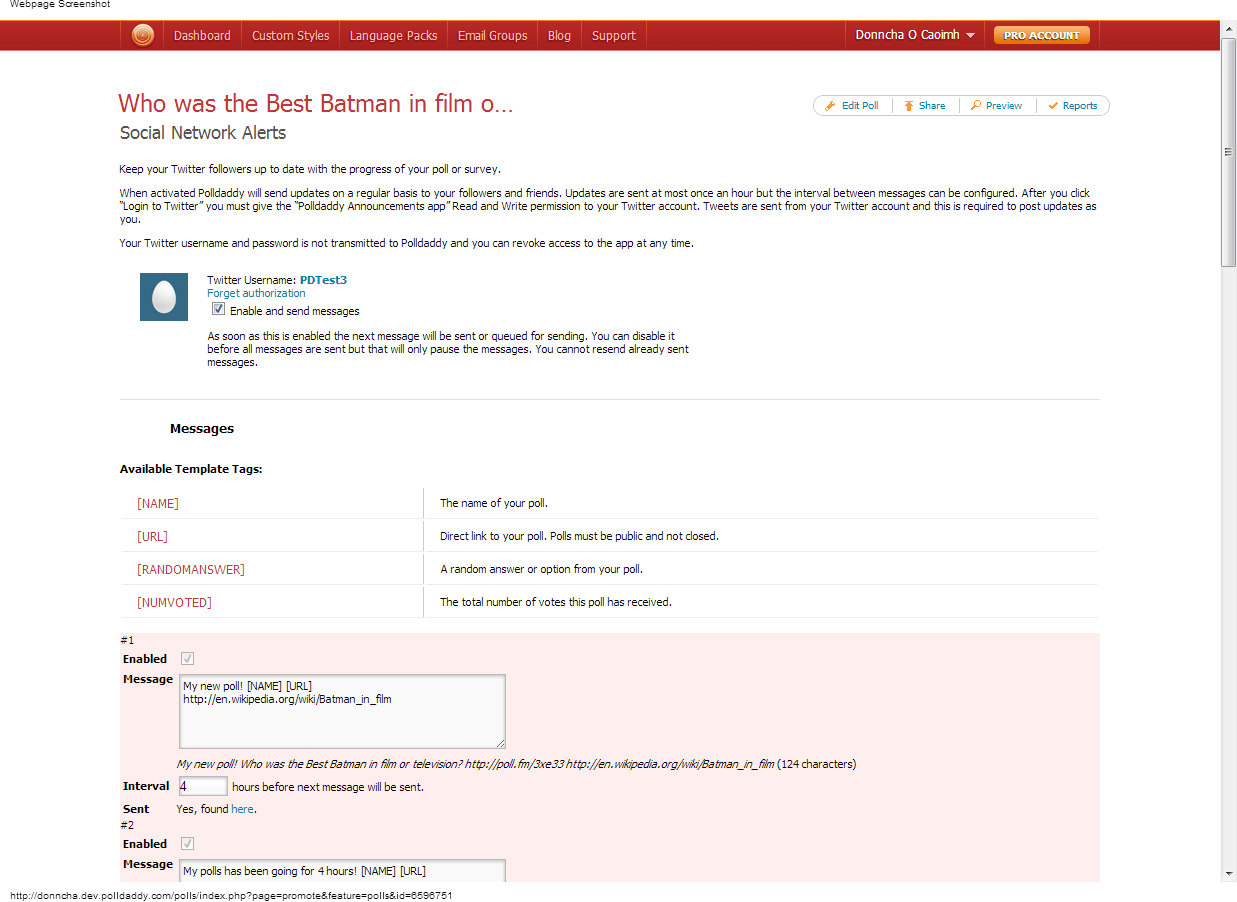This screenshot has width=1237, height=902.
Task: Click the Reports checkmark icon
Action: pos(1053,106)
